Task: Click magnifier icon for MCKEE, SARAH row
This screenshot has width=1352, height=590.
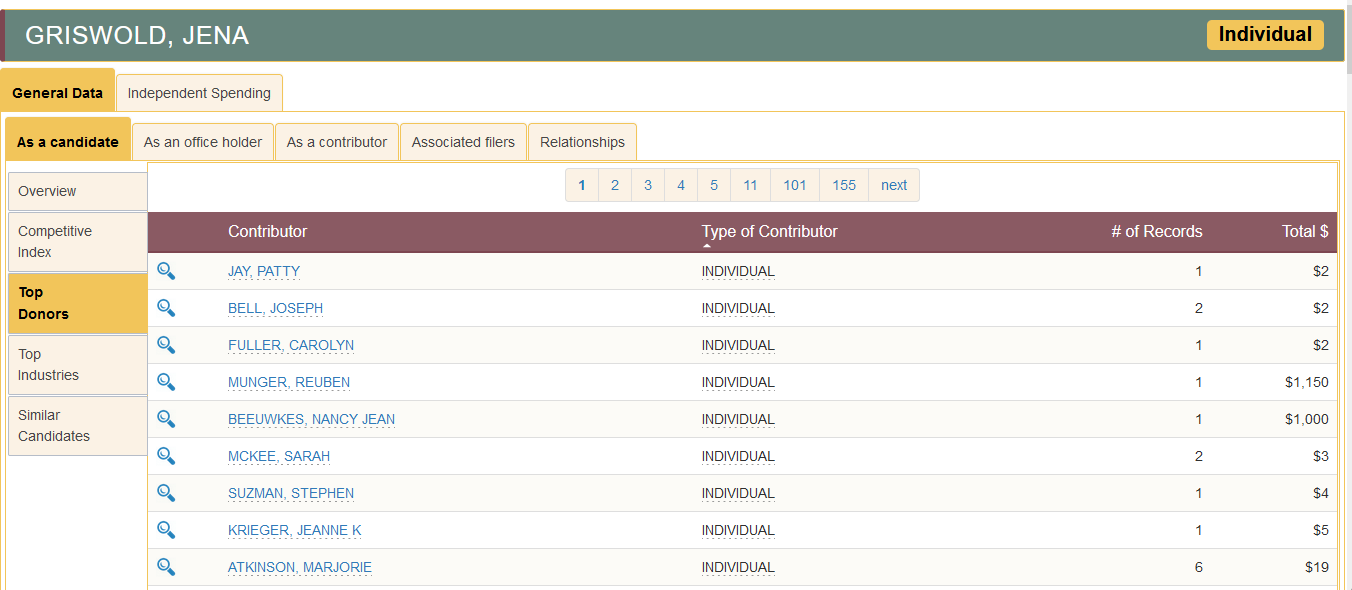Action: [166, 456]
